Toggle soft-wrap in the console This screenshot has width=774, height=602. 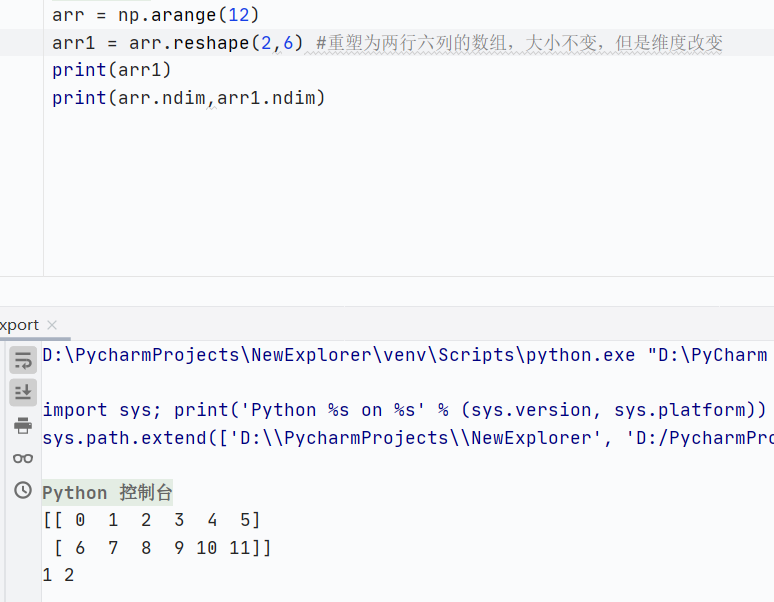(x=22, y=361)
